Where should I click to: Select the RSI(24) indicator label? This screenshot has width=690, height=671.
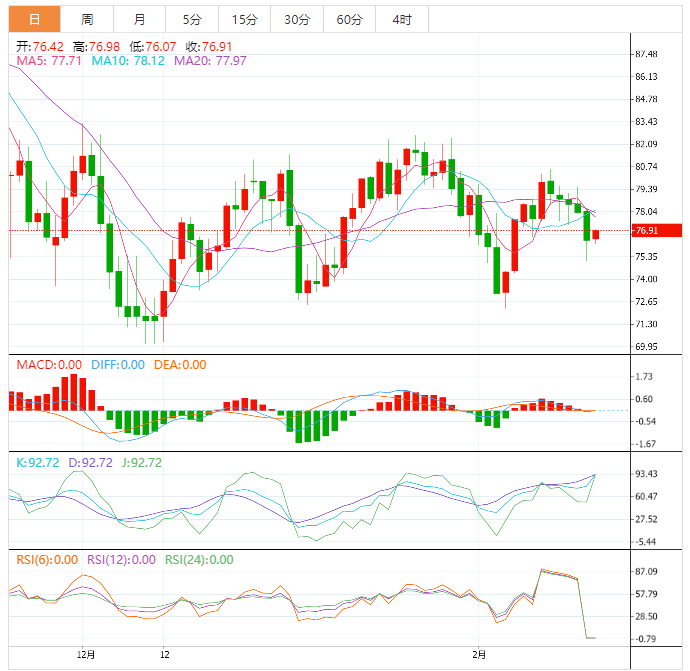(x=199, y=560)
